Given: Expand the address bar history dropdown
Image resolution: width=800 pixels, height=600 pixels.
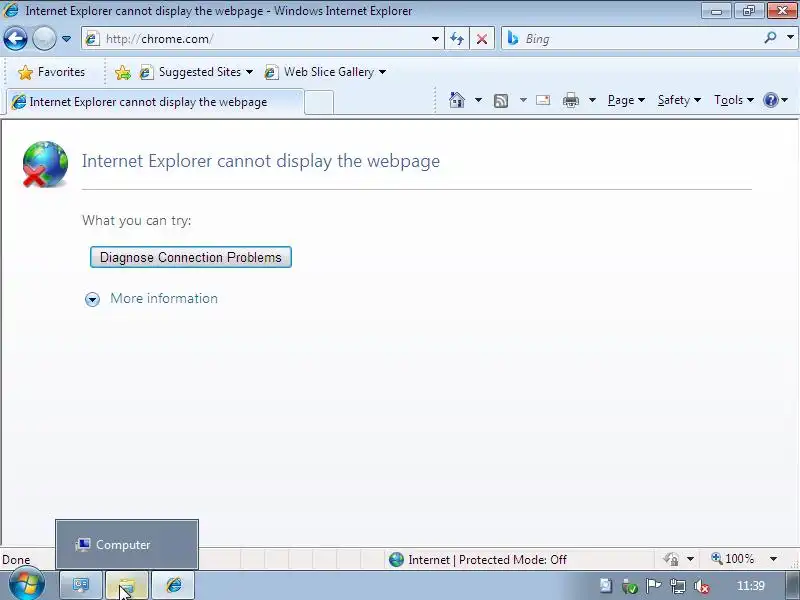Looking at the screenshot, I should tap(435, 39).
